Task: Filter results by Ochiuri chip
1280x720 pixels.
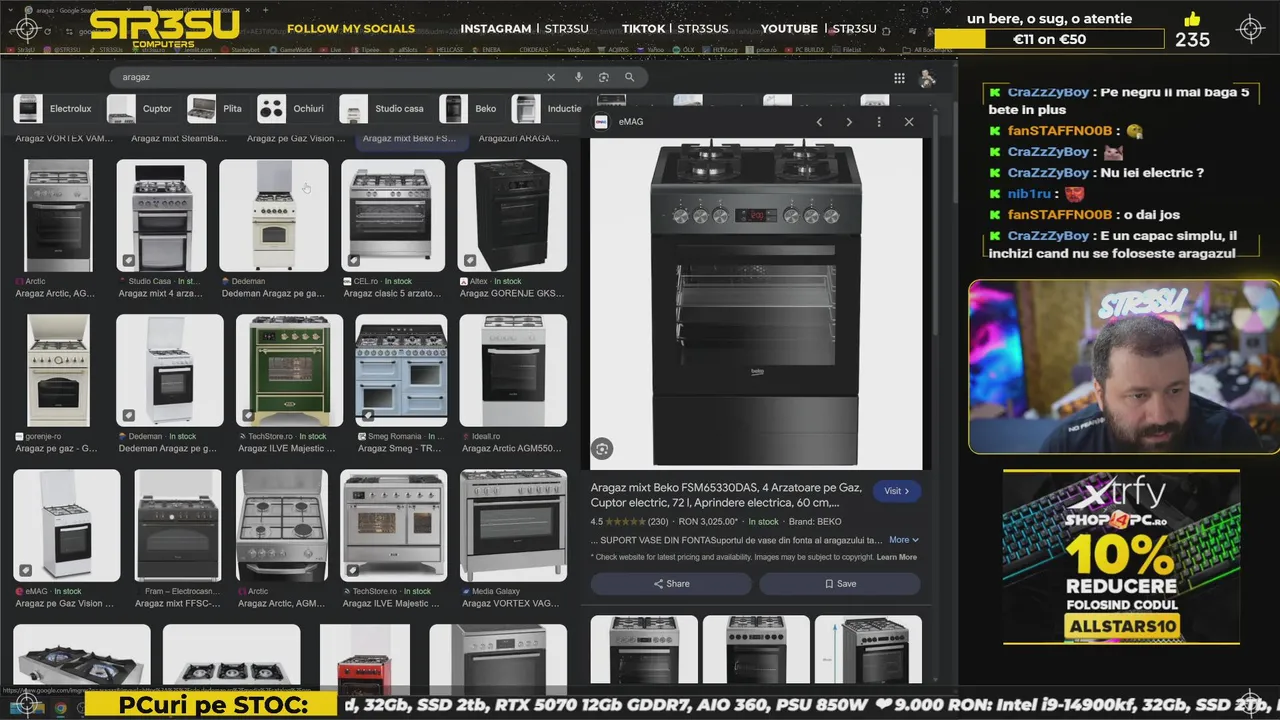Action: point(293,109)
